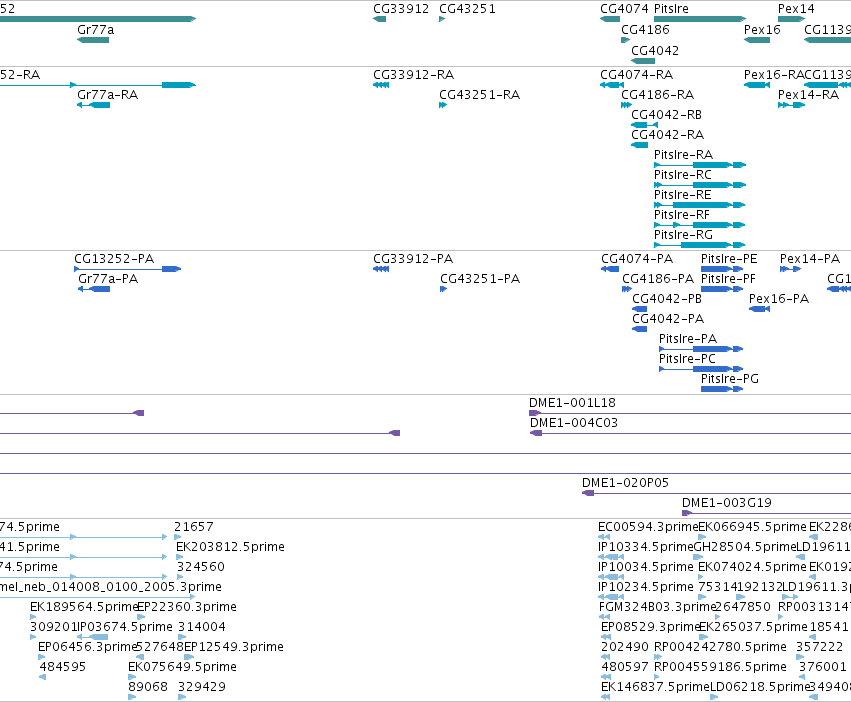Select the Pitslre-RA transcript glyph
This screenshot has width=851, height=702.
[700, 165]
